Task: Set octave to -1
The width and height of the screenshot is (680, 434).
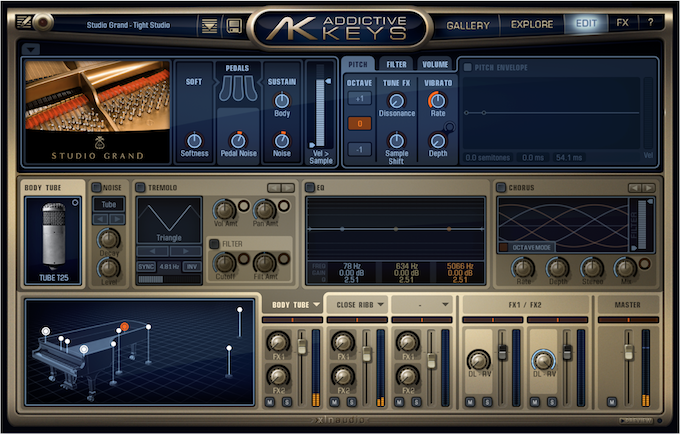Action: (360, 150)
